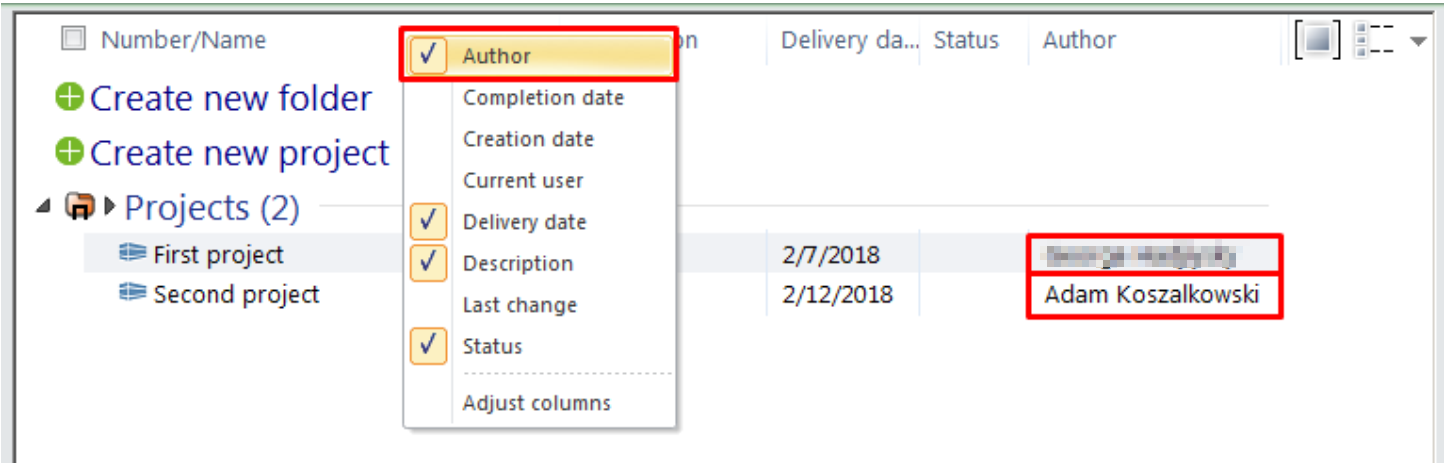
Task: Click the green plus icon beside Create new folder
Action: point(70,98)
